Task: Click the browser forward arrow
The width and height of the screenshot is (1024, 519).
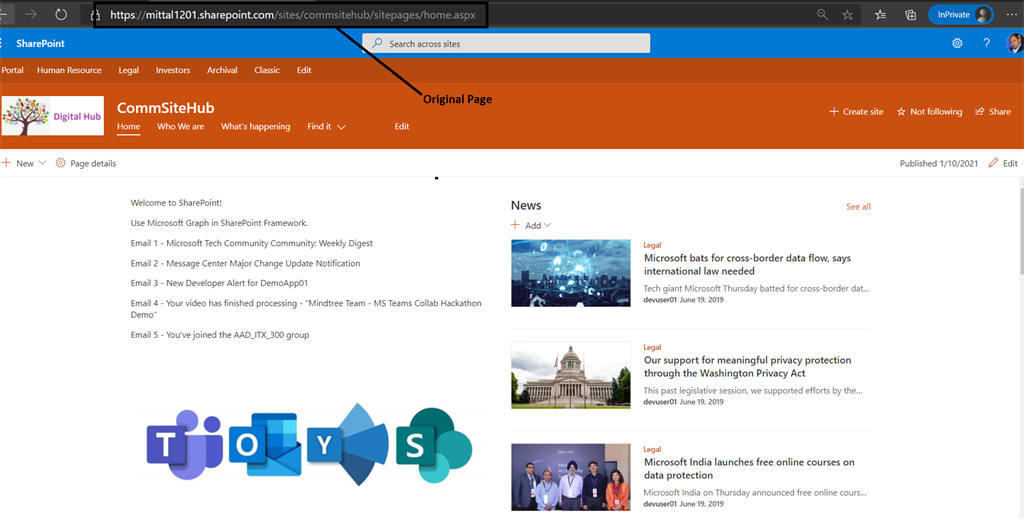Action: (31, 14)
